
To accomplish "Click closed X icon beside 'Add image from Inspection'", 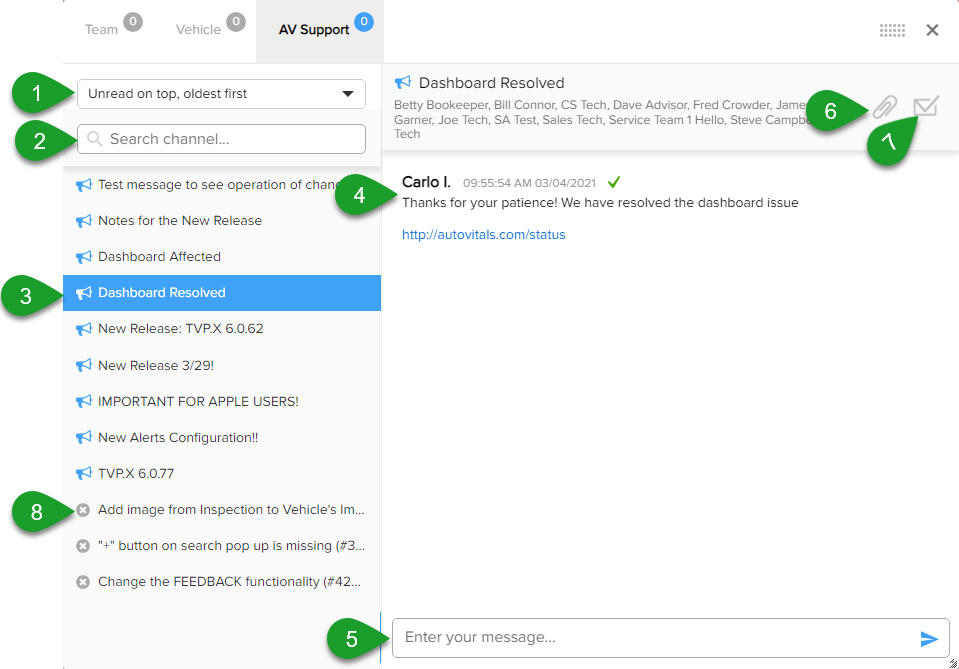I will click(83, 510).
